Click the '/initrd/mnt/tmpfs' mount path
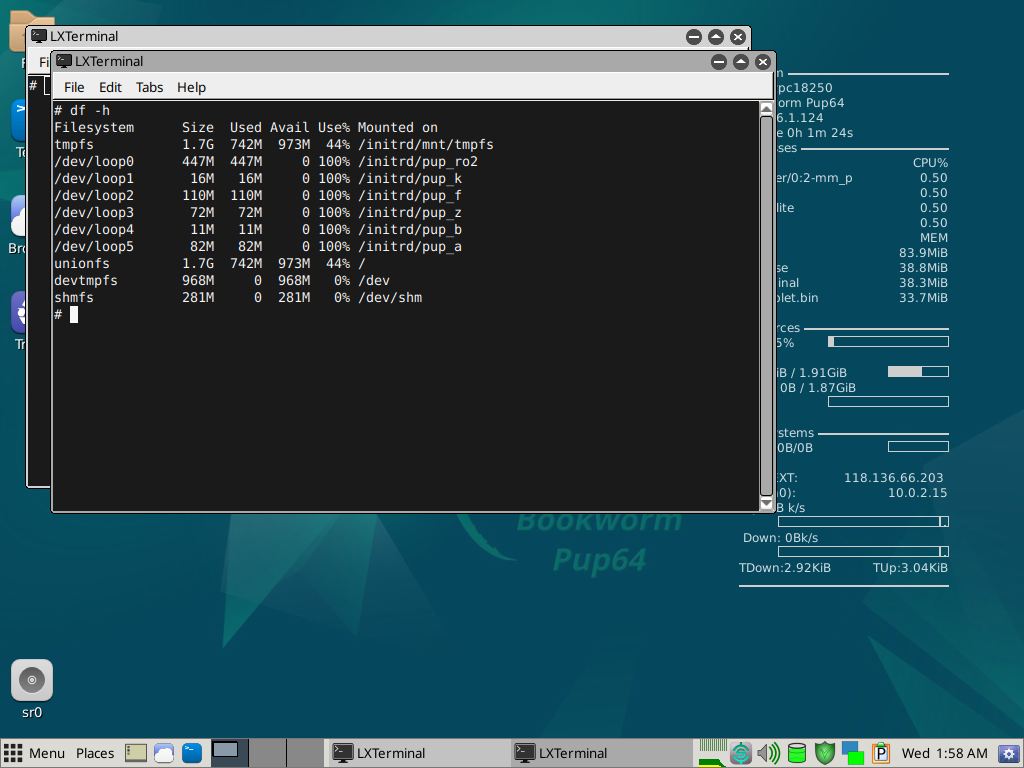 (426, 144)
